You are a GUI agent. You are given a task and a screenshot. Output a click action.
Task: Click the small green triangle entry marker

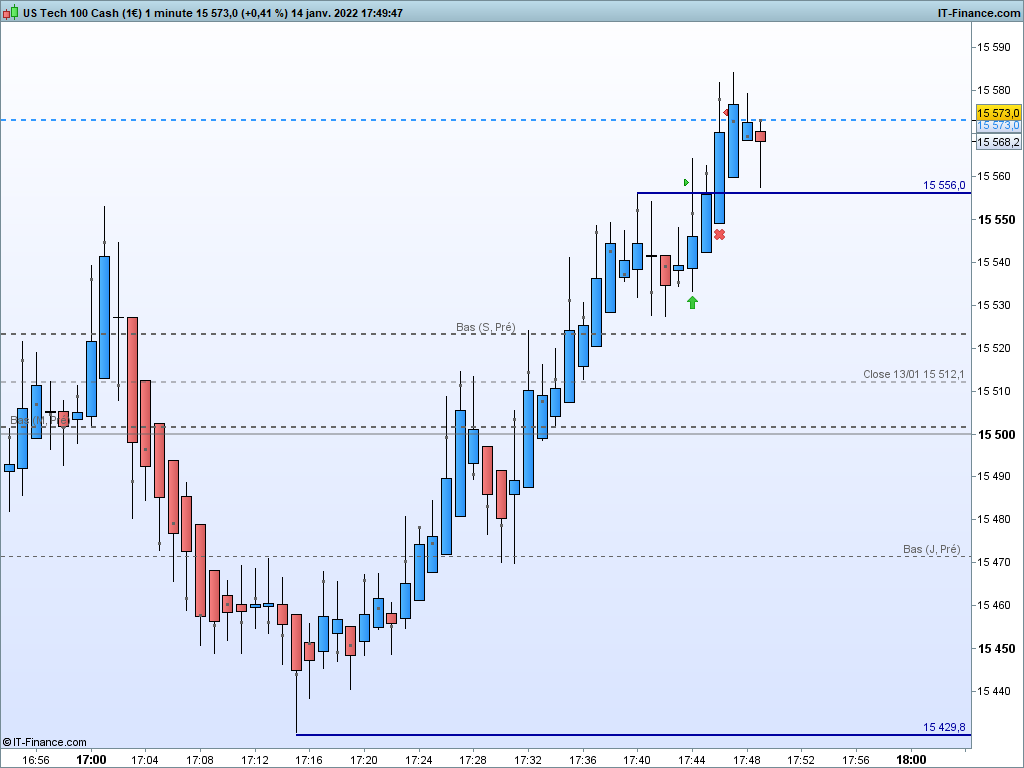[686, 182]
